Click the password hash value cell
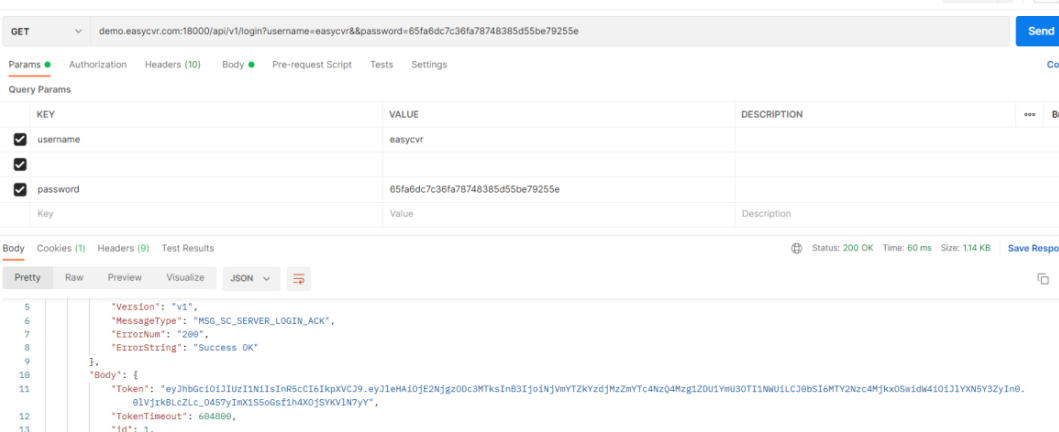This screenshot has width=1059, height=432. point(559,190)
